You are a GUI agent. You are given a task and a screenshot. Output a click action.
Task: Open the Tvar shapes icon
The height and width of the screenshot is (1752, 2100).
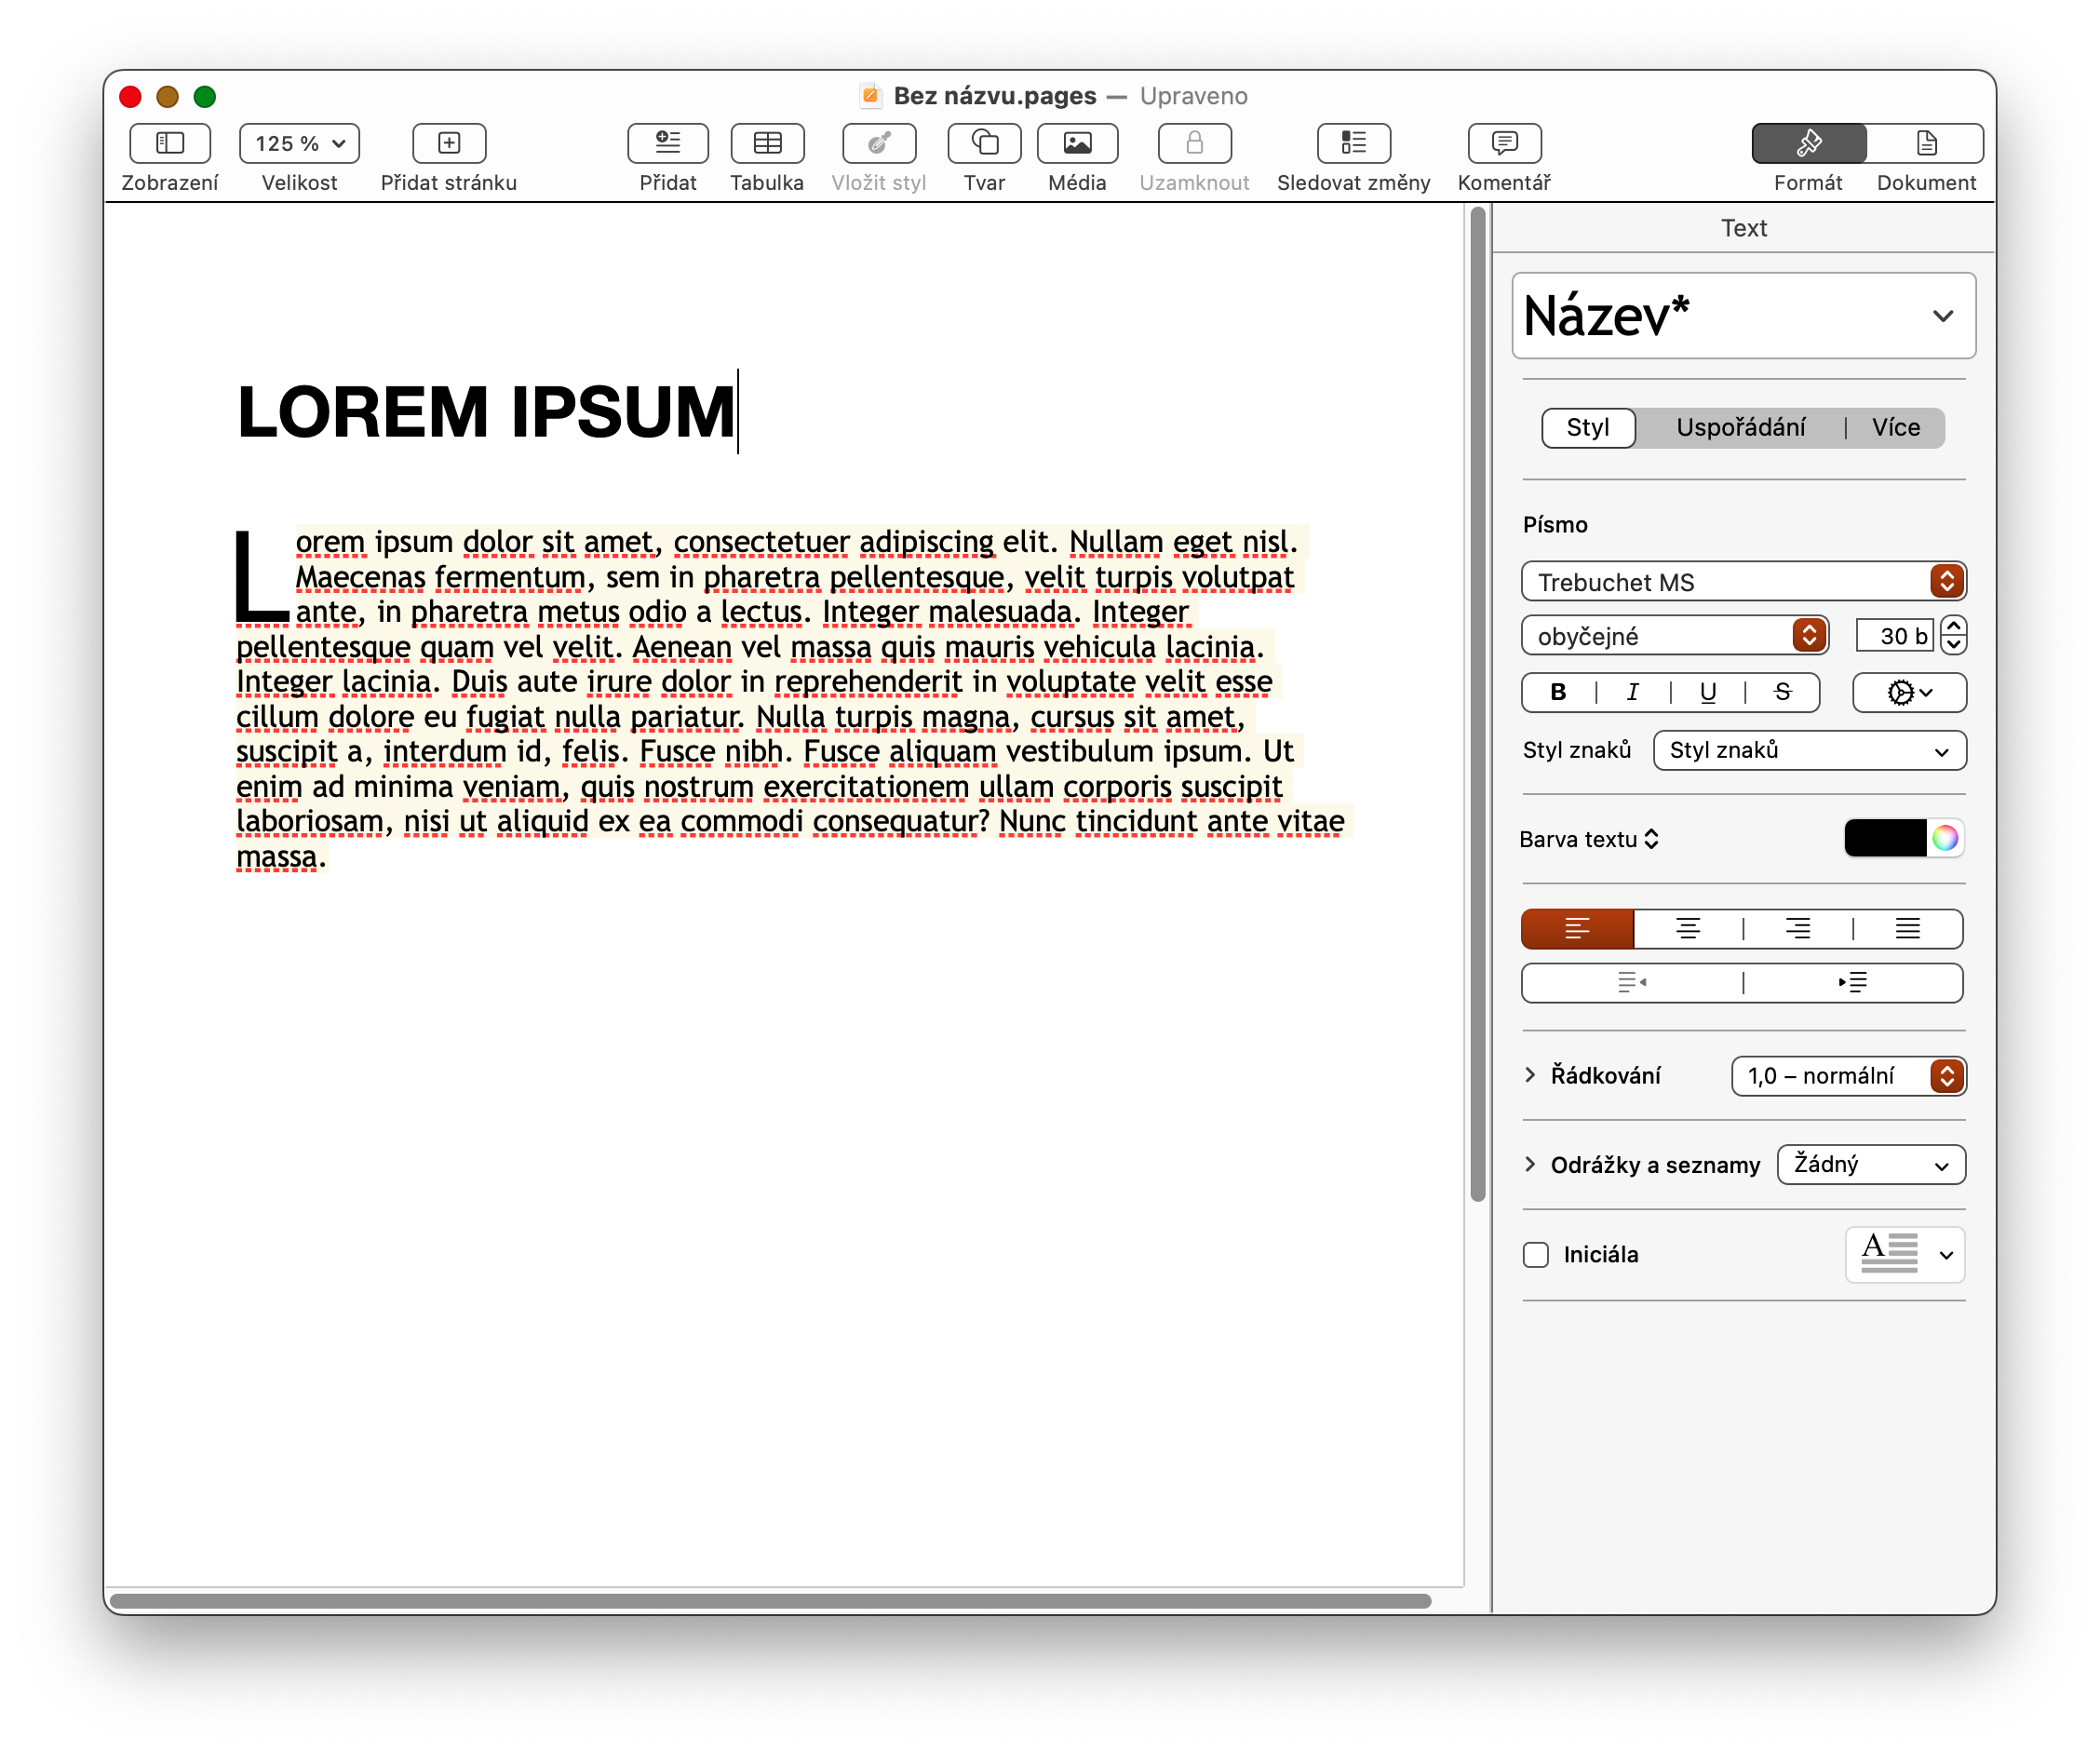tap(984, 143)
